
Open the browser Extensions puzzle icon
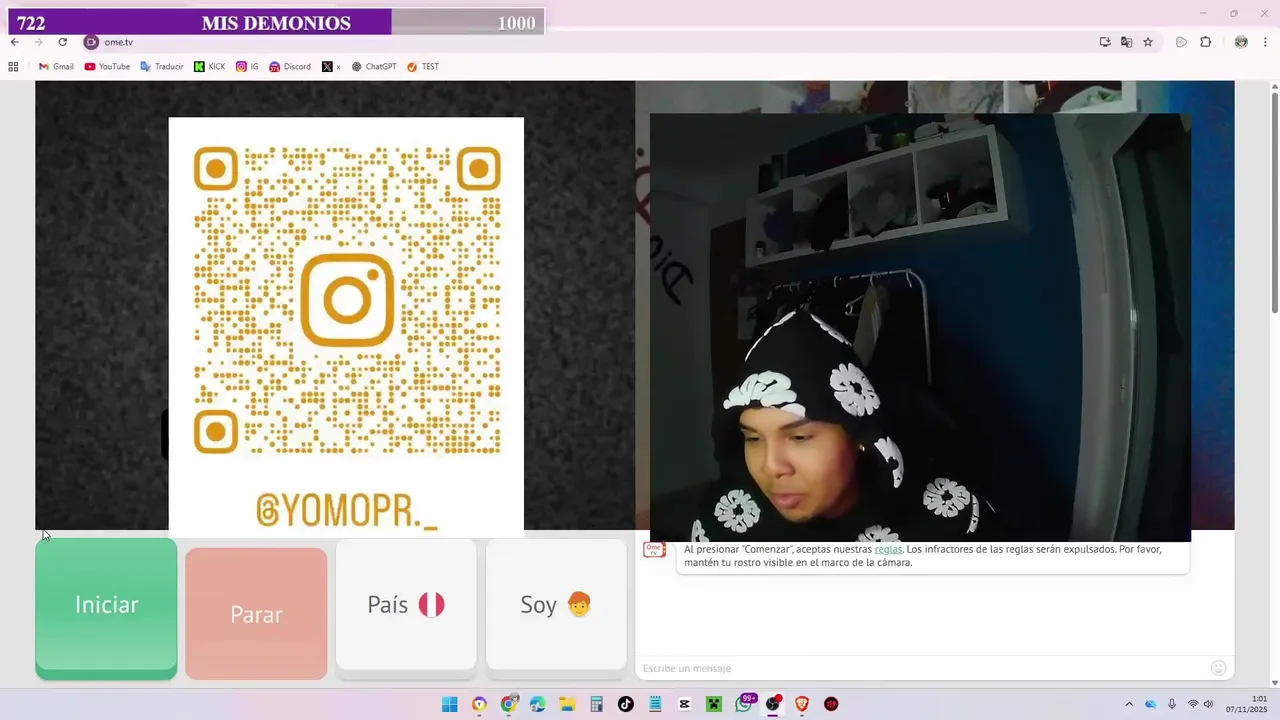point(1205,42)
